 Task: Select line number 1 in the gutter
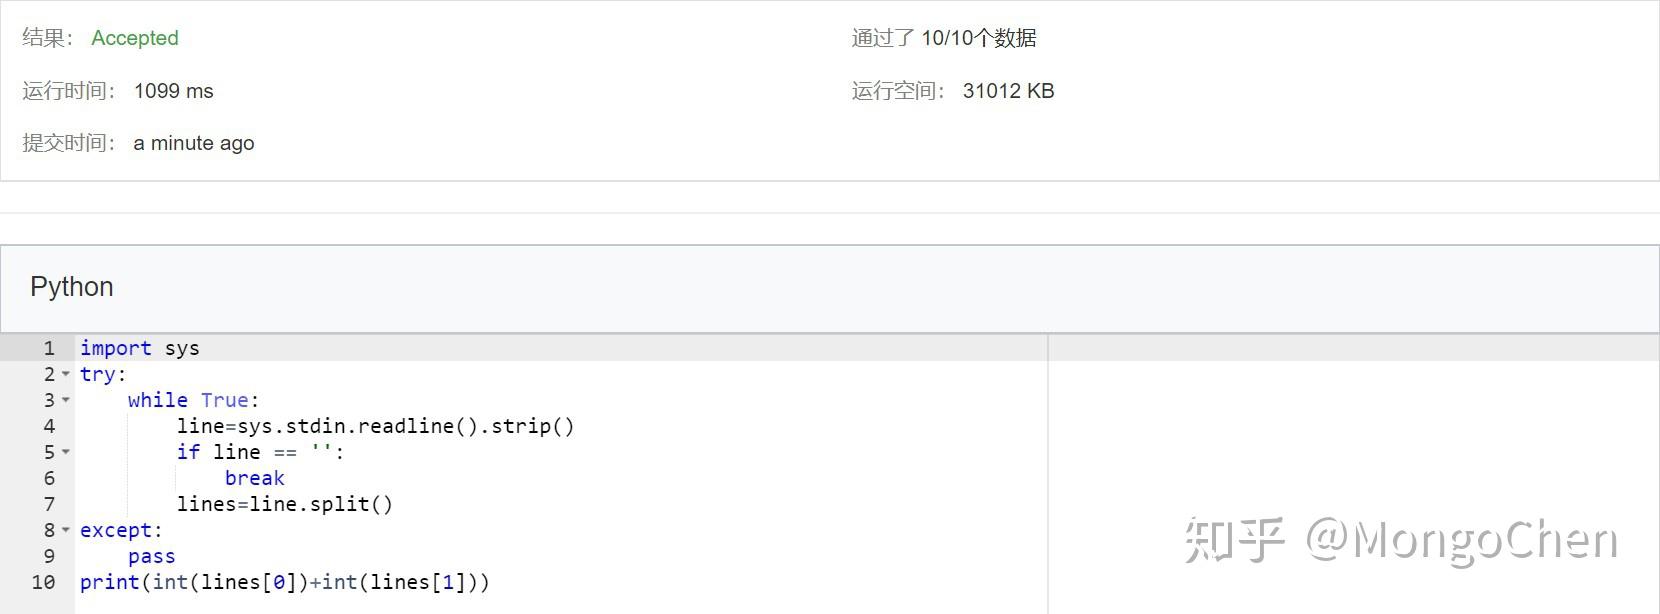(x=48, y=348)
